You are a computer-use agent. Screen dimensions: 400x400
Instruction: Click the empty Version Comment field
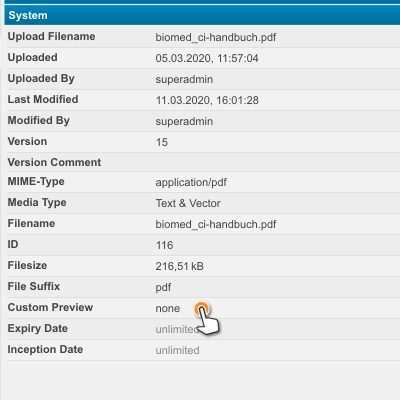pos(277,162)
